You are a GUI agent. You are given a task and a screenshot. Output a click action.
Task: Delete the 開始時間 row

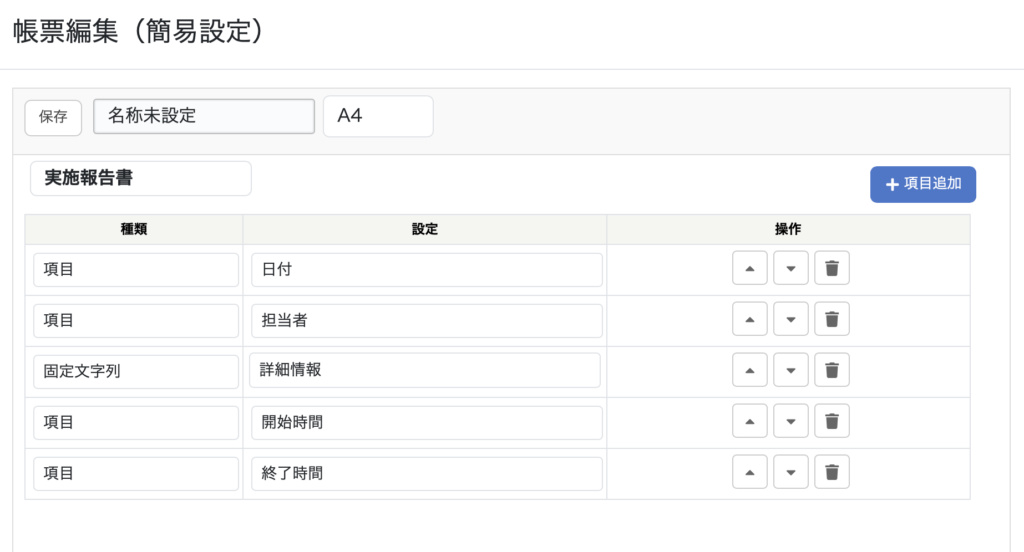[x=831, y=421]
